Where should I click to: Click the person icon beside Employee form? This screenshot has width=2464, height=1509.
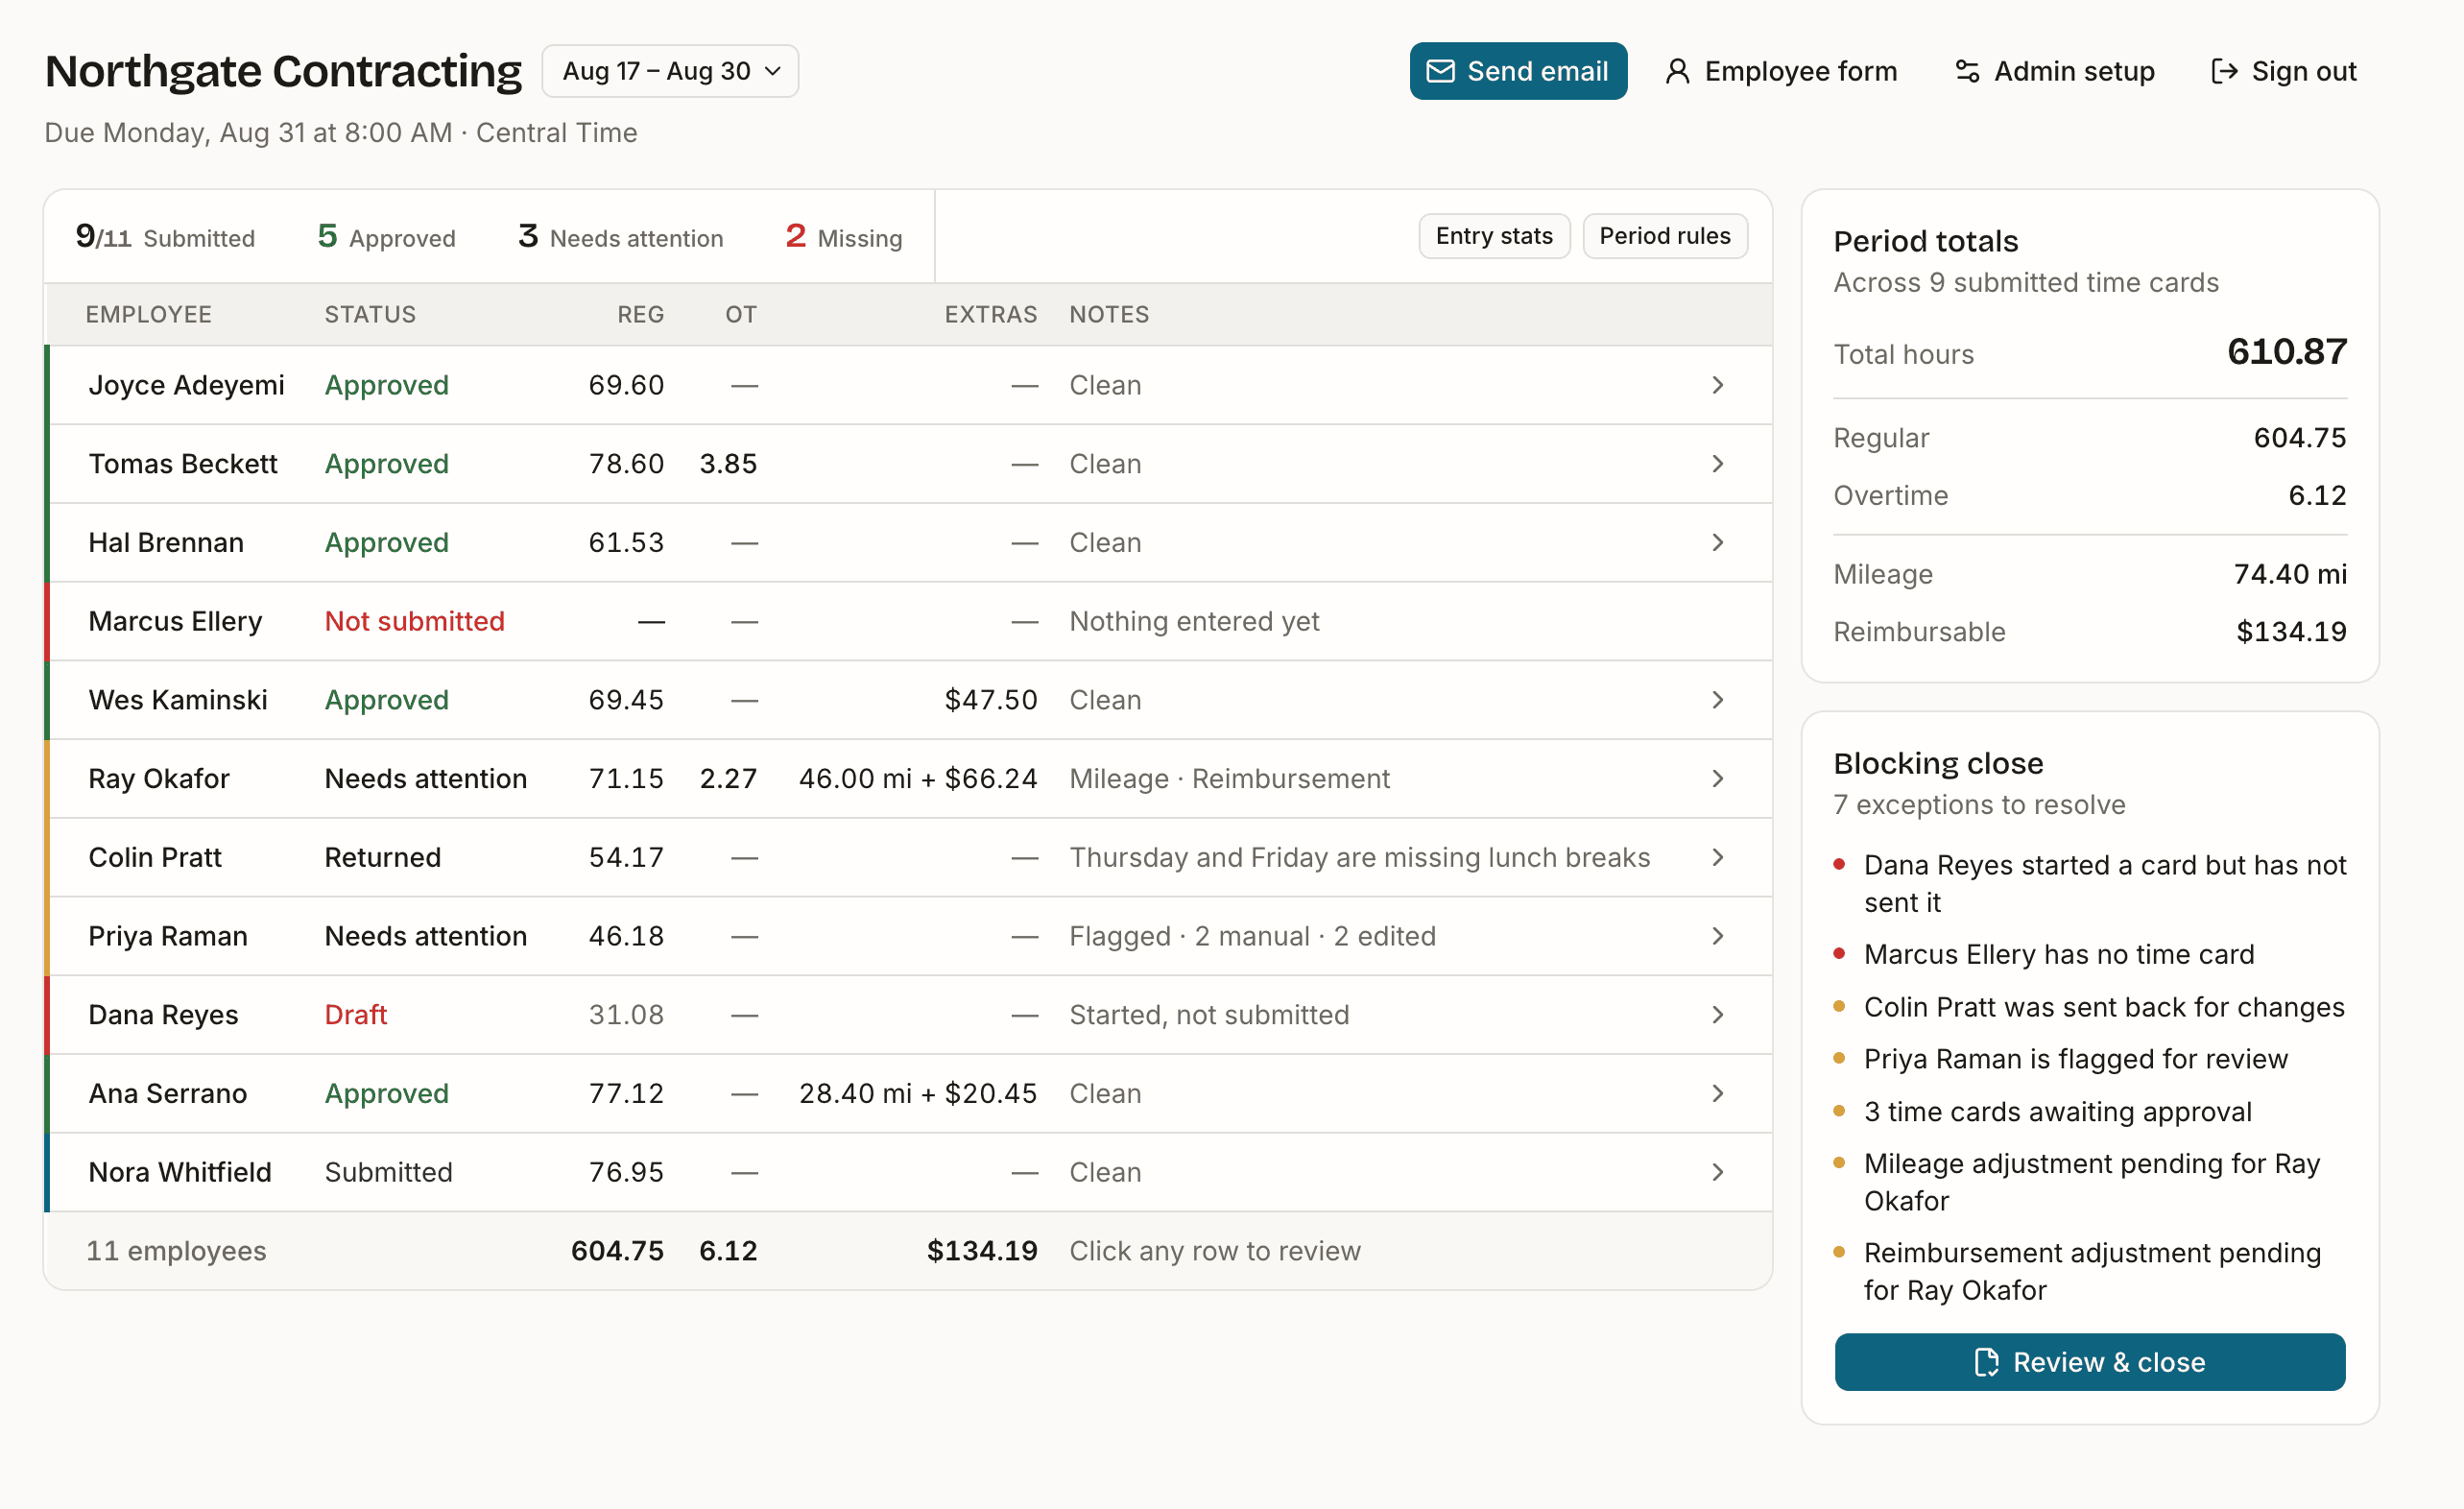(1677, 71)
